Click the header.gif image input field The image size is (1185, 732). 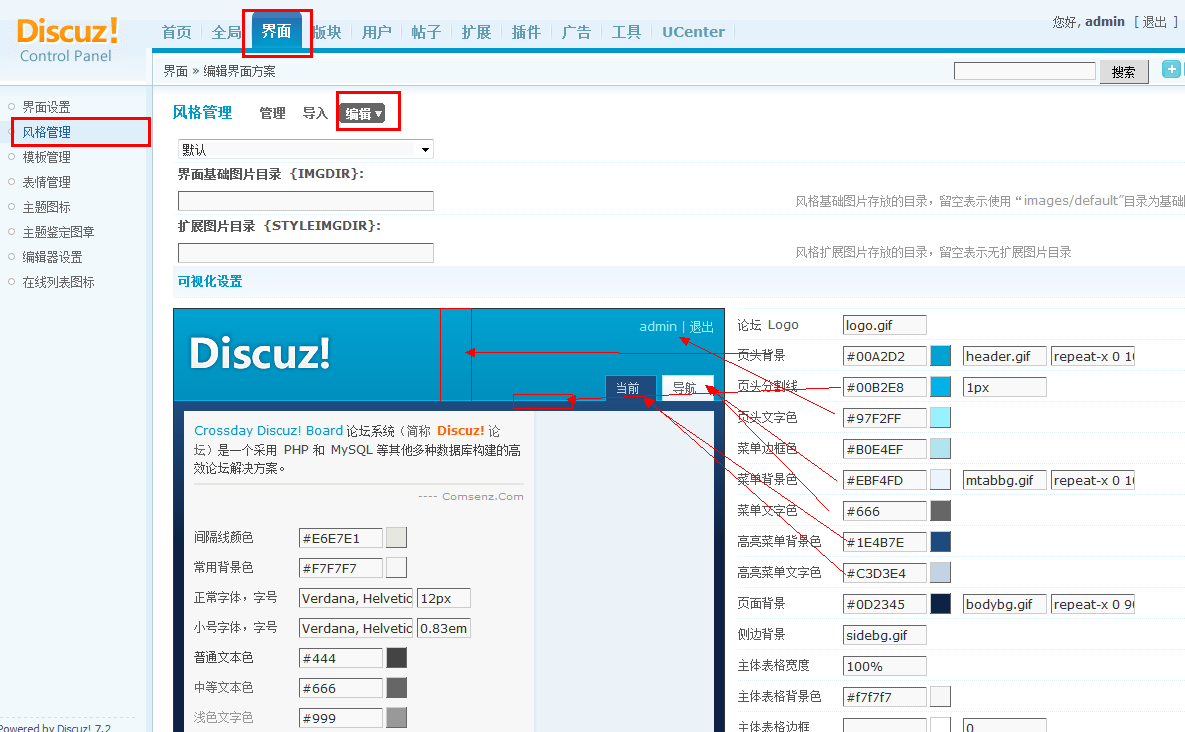(x=1004, y=356)
